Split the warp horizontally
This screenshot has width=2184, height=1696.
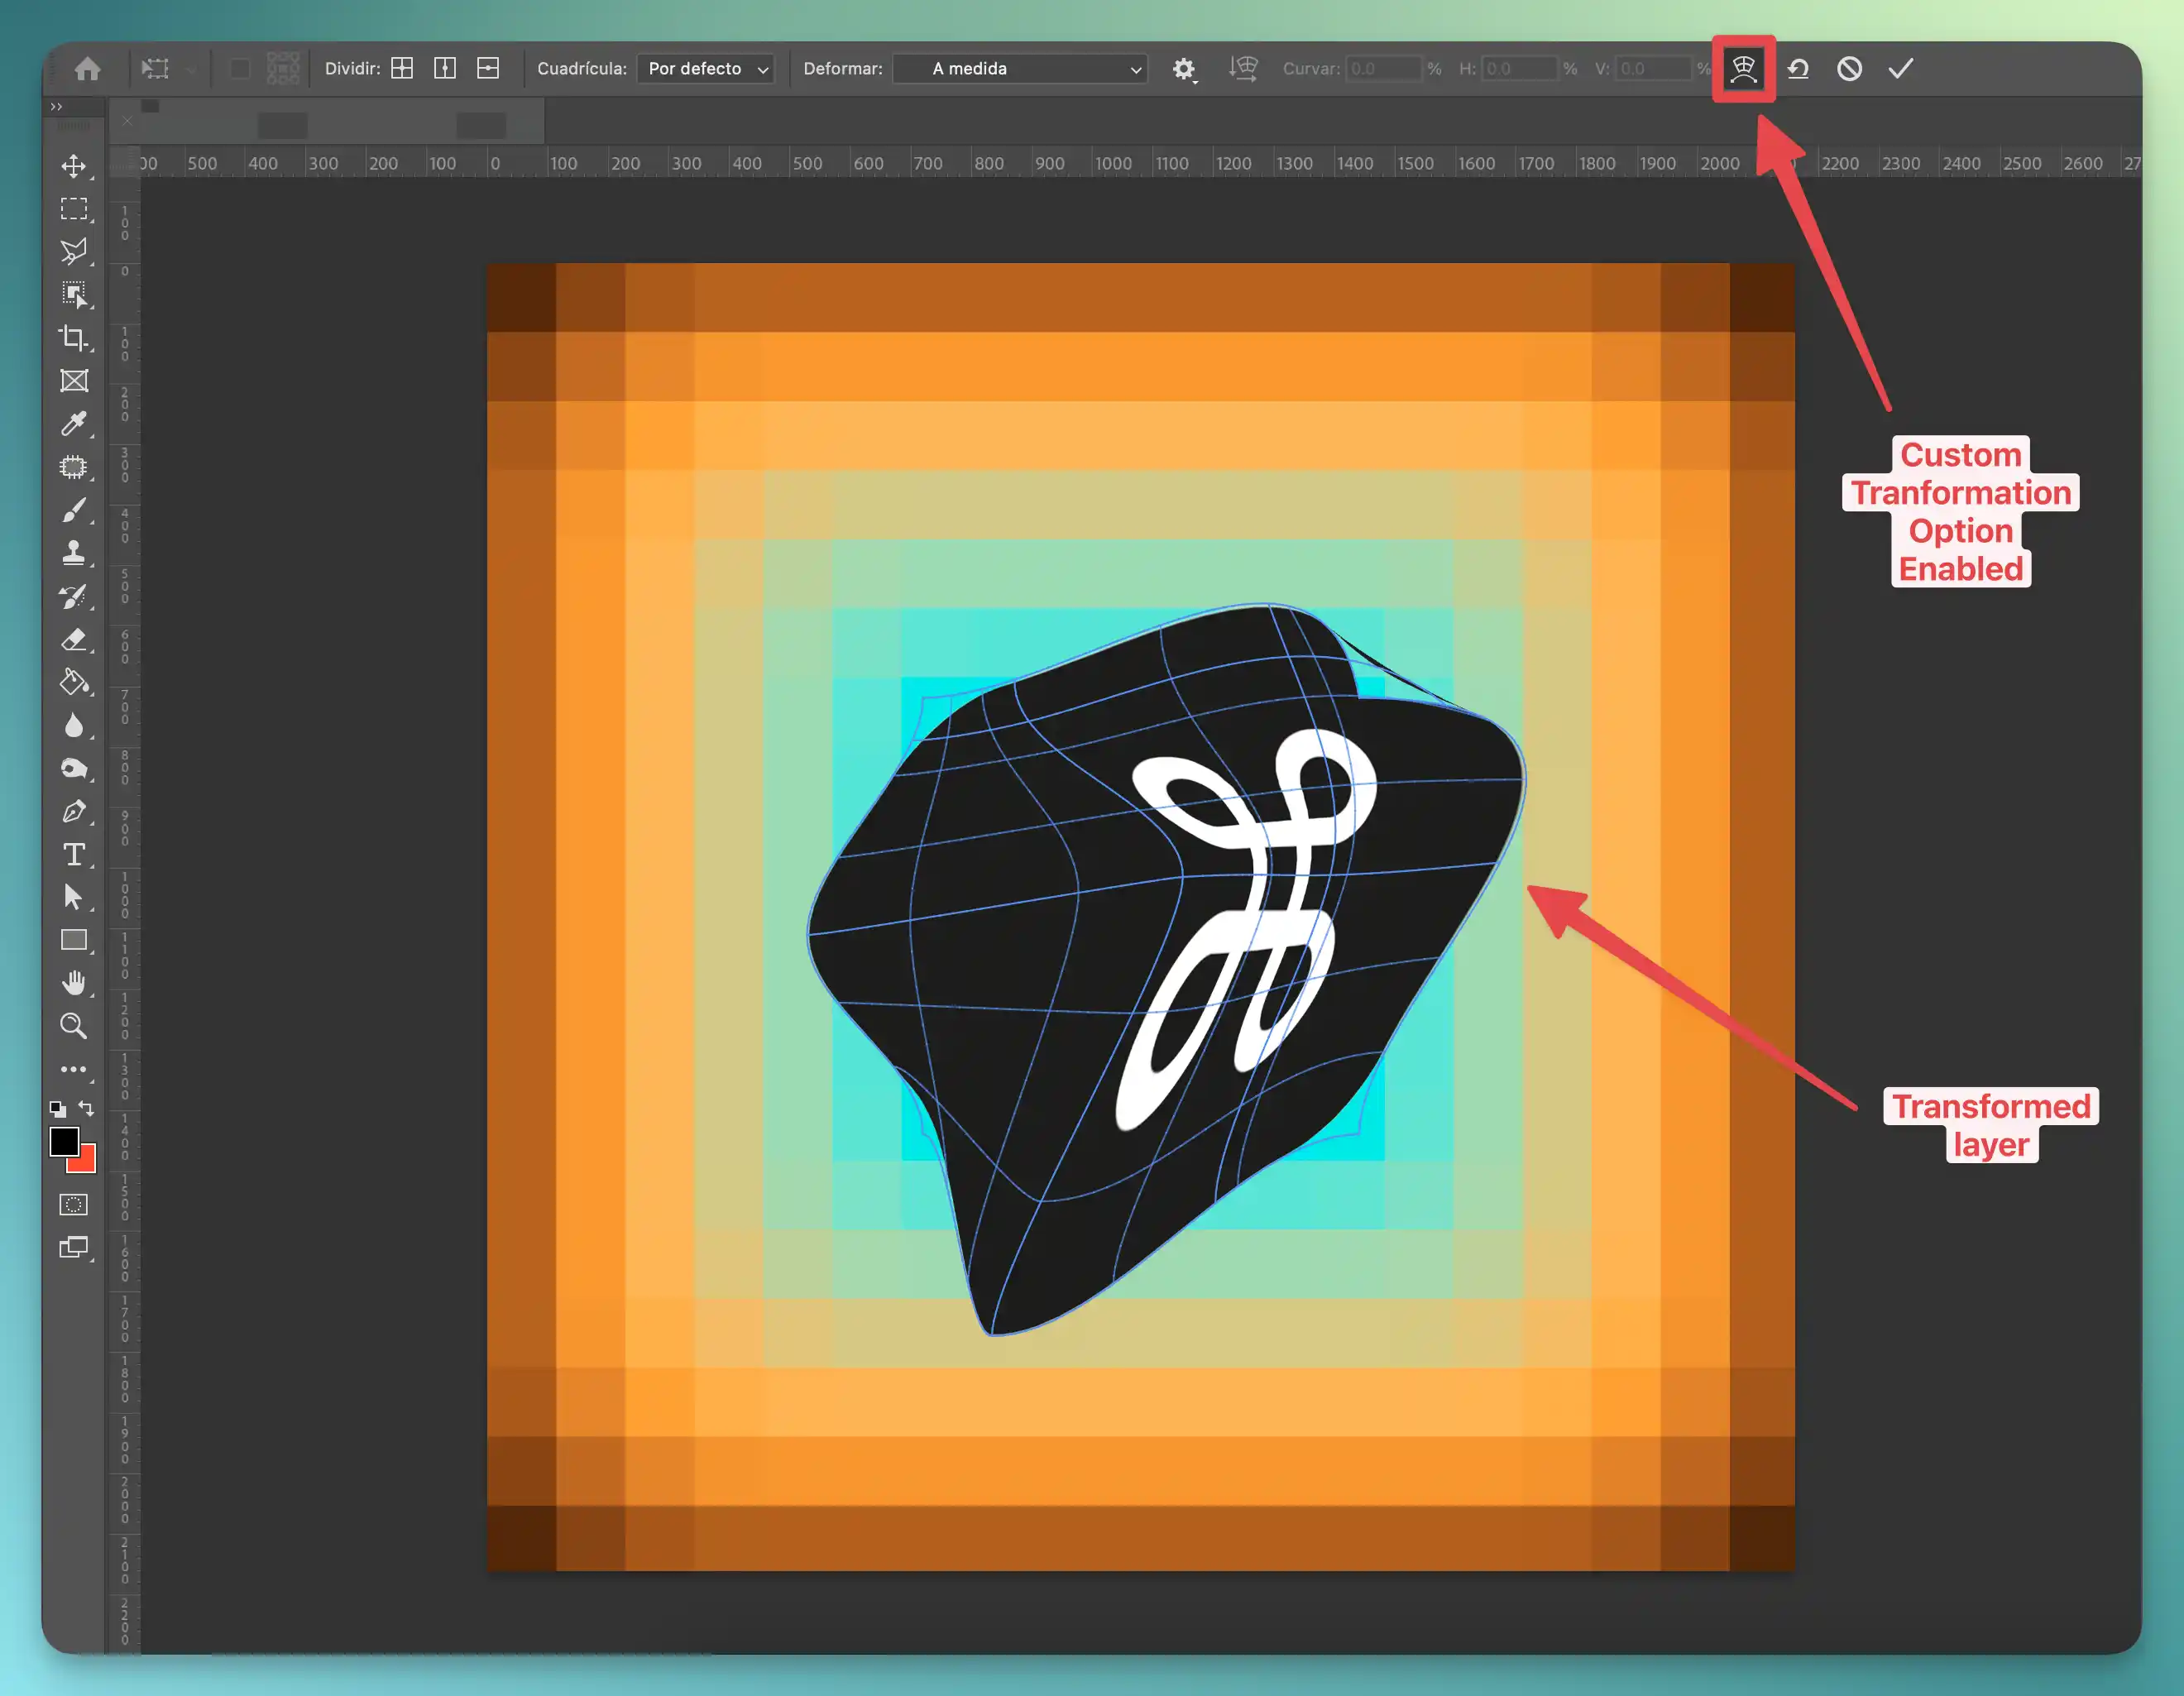[x=488, y=68]
